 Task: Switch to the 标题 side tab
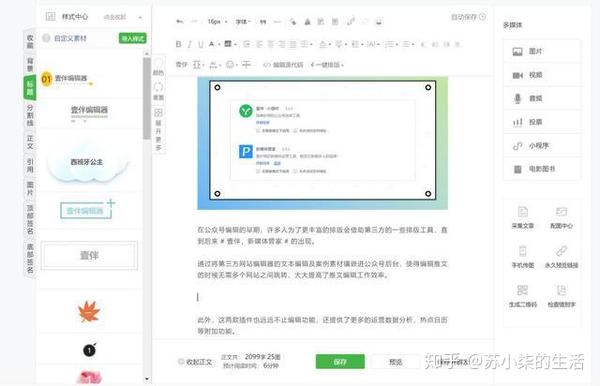pos(29,88)
